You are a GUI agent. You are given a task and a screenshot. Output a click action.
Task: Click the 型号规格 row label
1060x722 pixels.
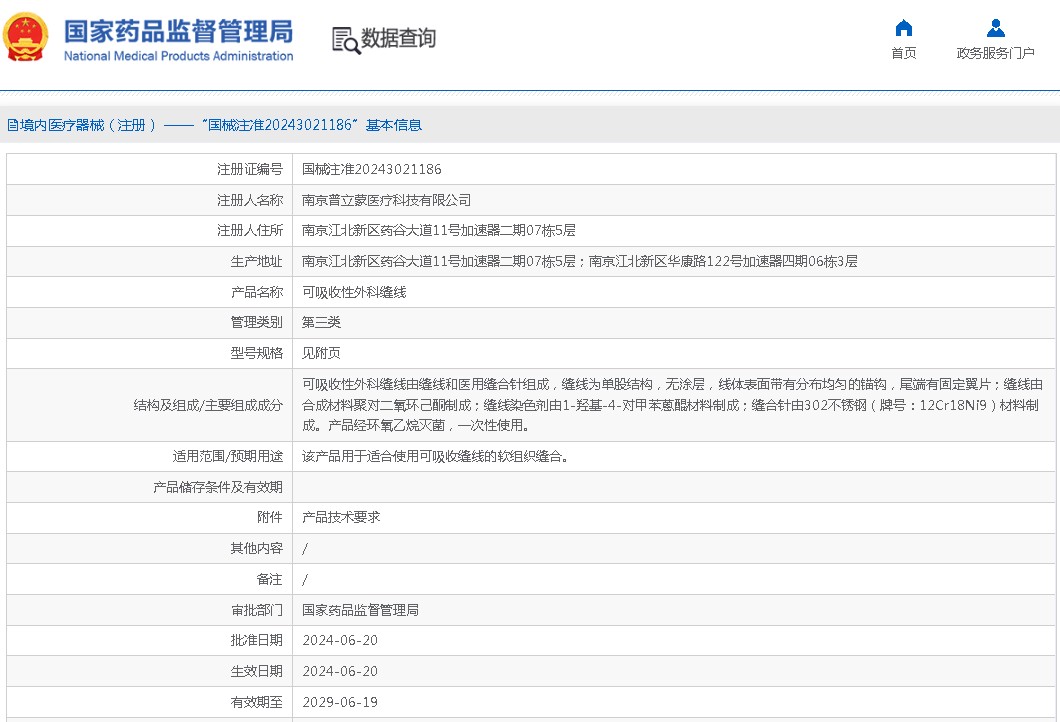[x=256, y=353]
